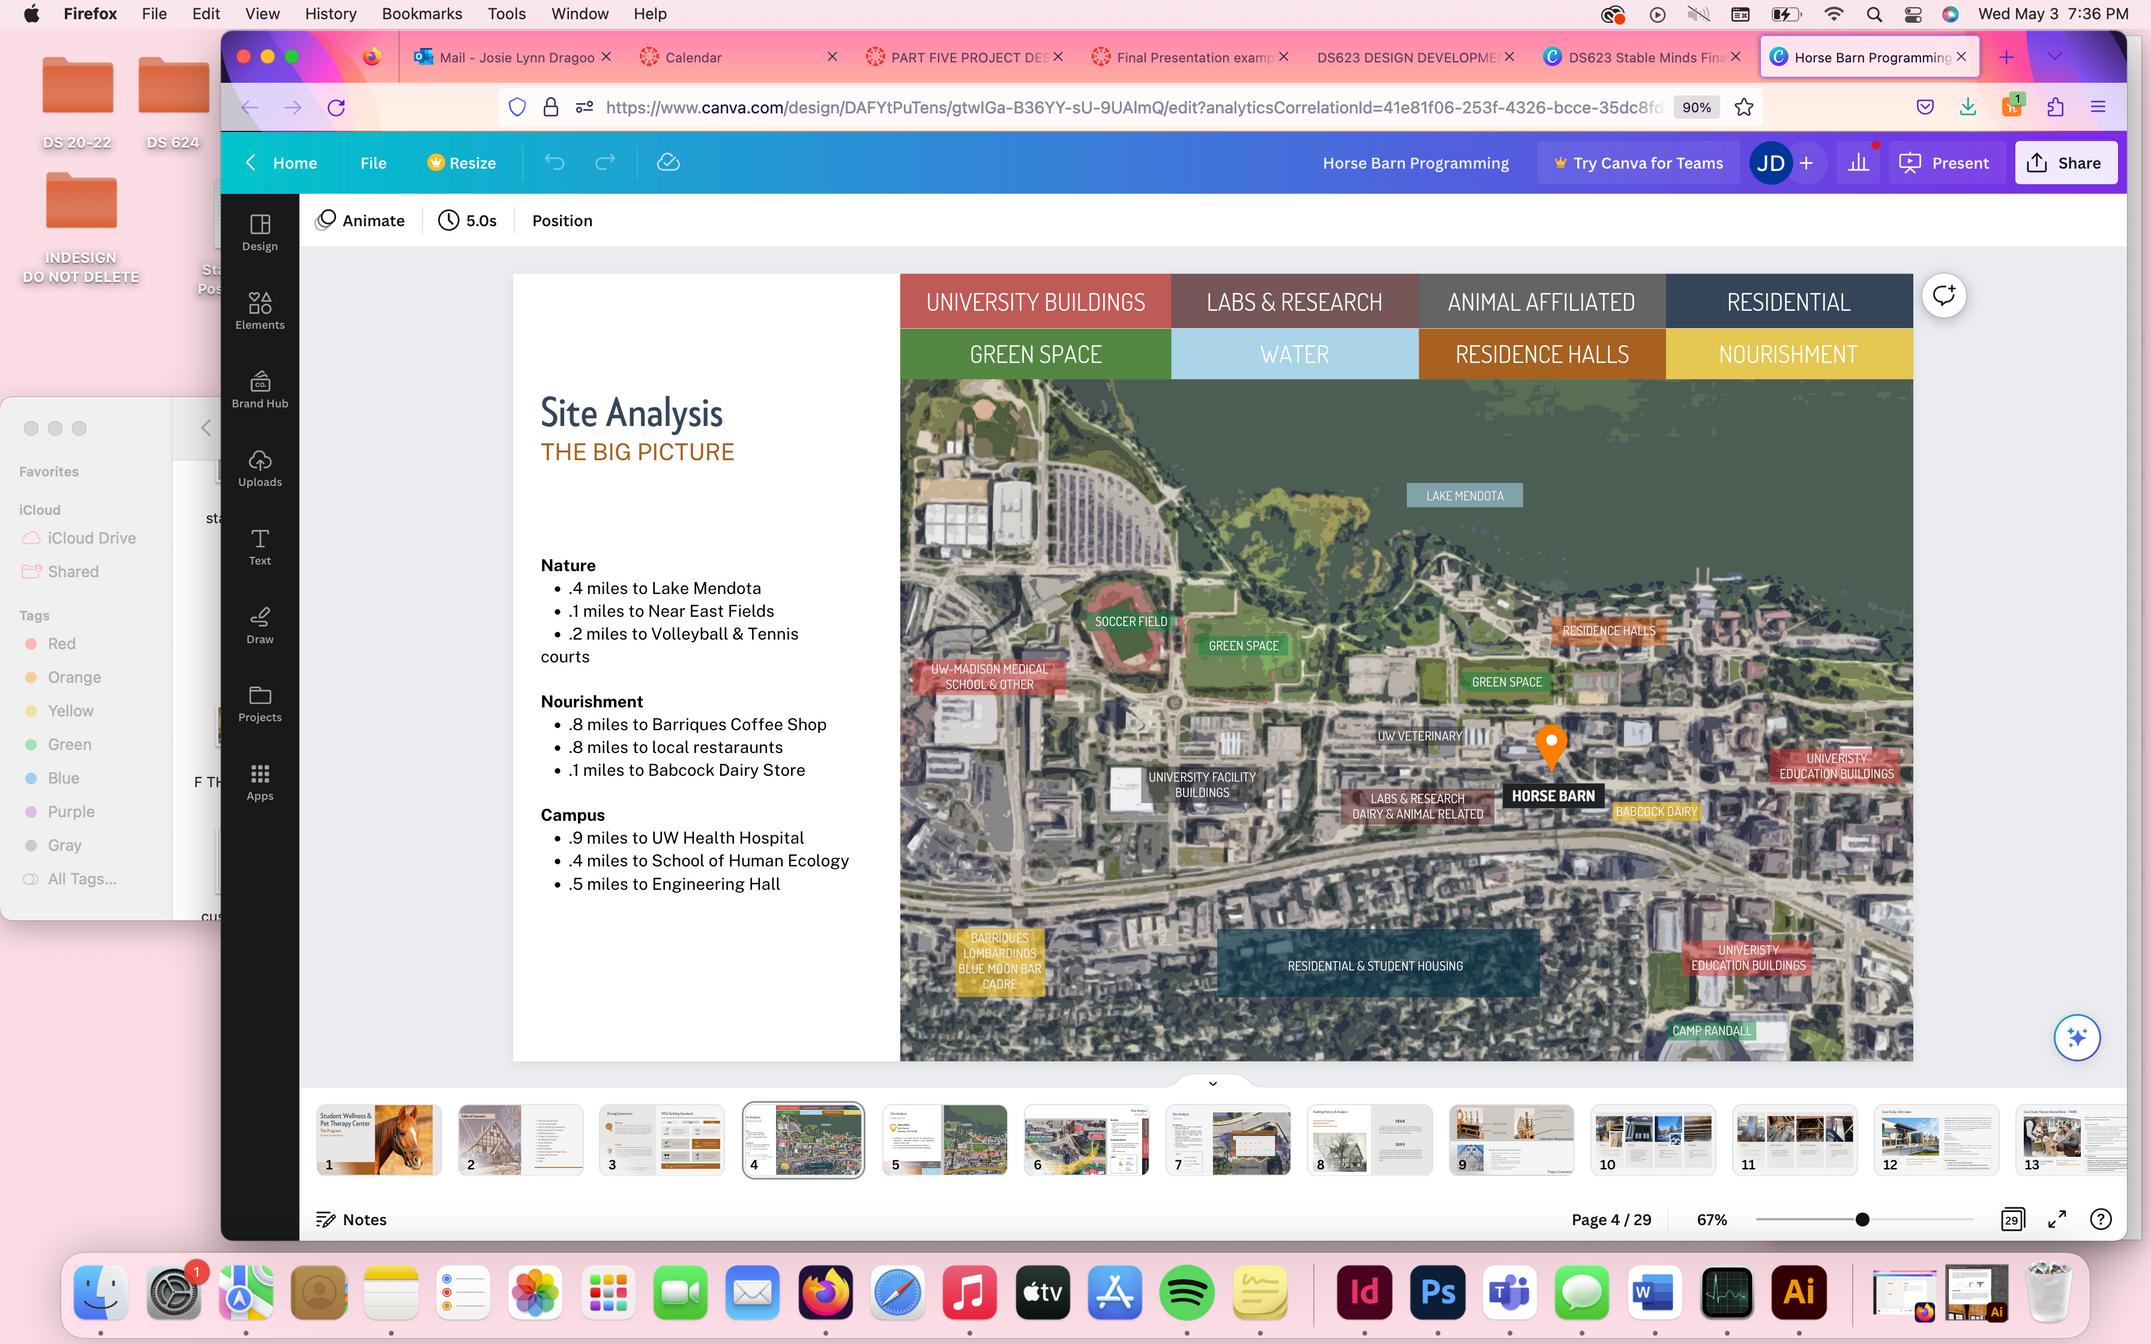Adjust the zoom level slider
This screenshot has height=1344, width=2151.
click(x=1861, y=1219)
